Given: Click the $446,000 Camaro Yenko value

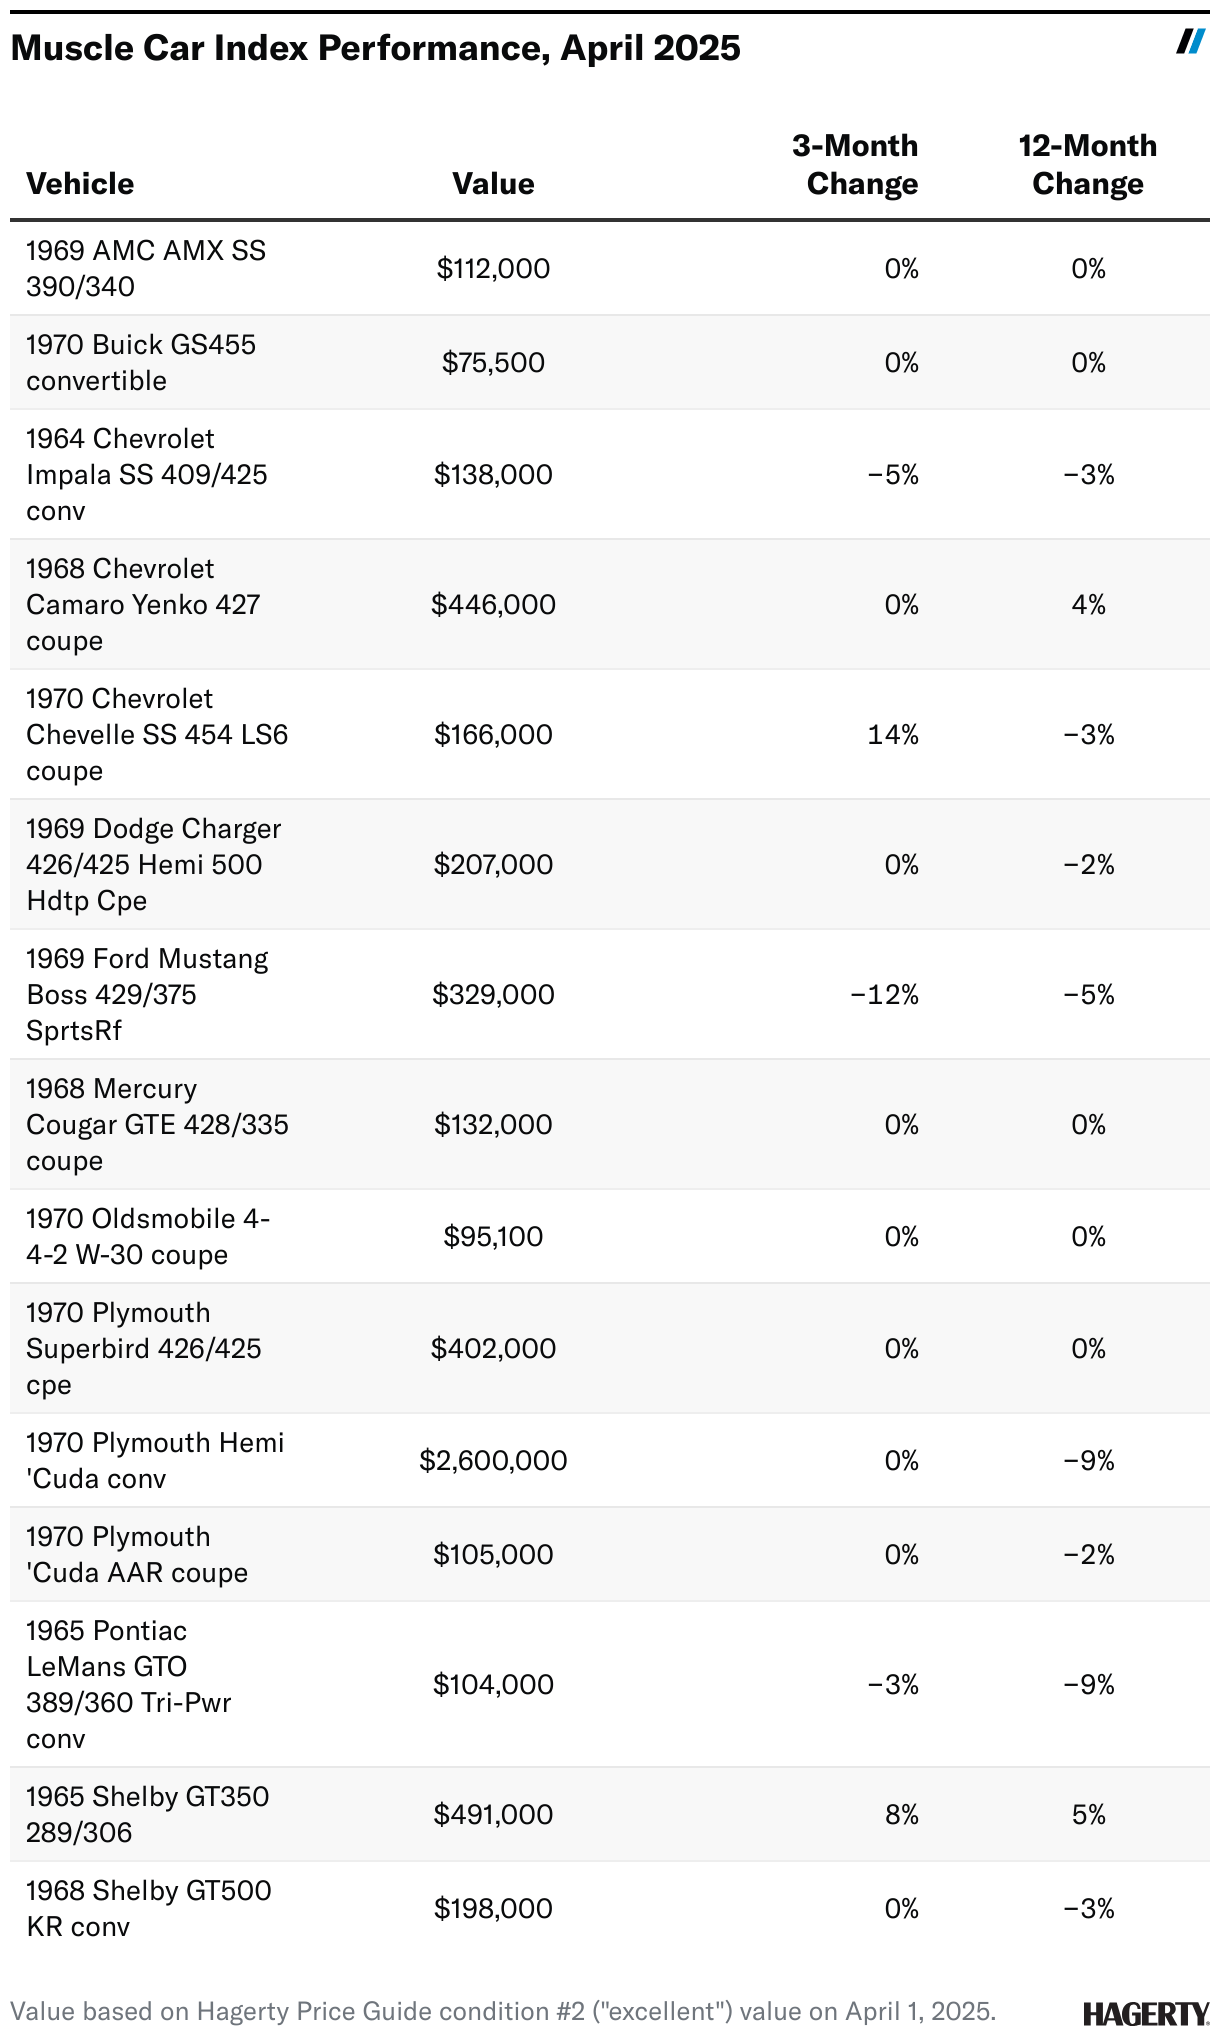Looking at the screenshot, I should point(493,604).
